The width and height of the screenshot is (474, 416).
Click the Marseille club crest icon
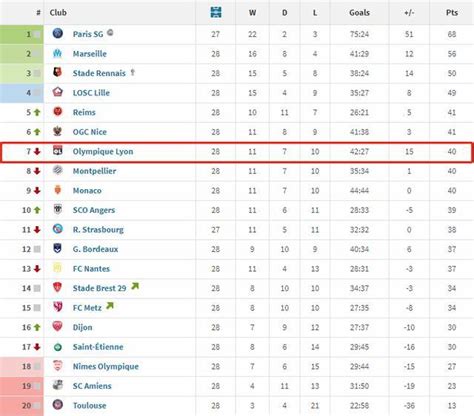tap(58, 53)
